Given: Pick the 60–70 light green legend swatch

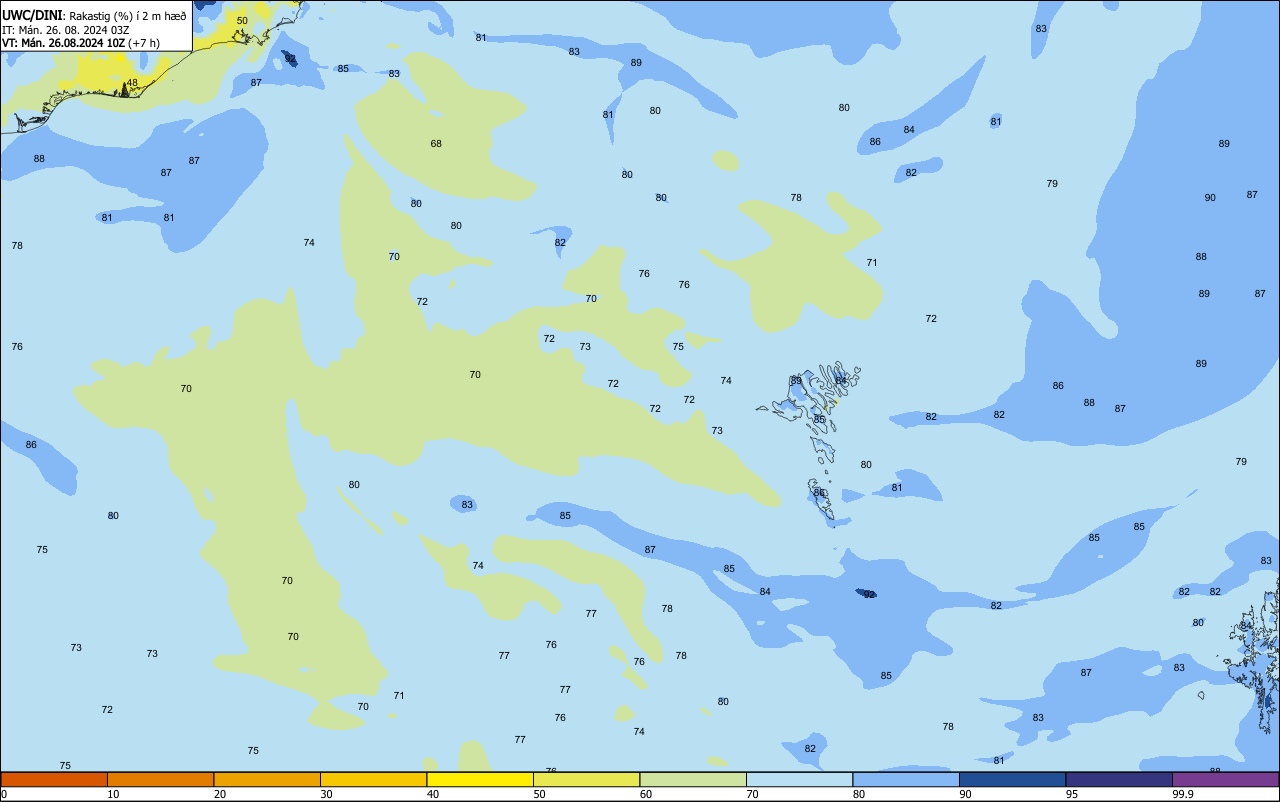Looking at the screenshot, I should [693, 779].
